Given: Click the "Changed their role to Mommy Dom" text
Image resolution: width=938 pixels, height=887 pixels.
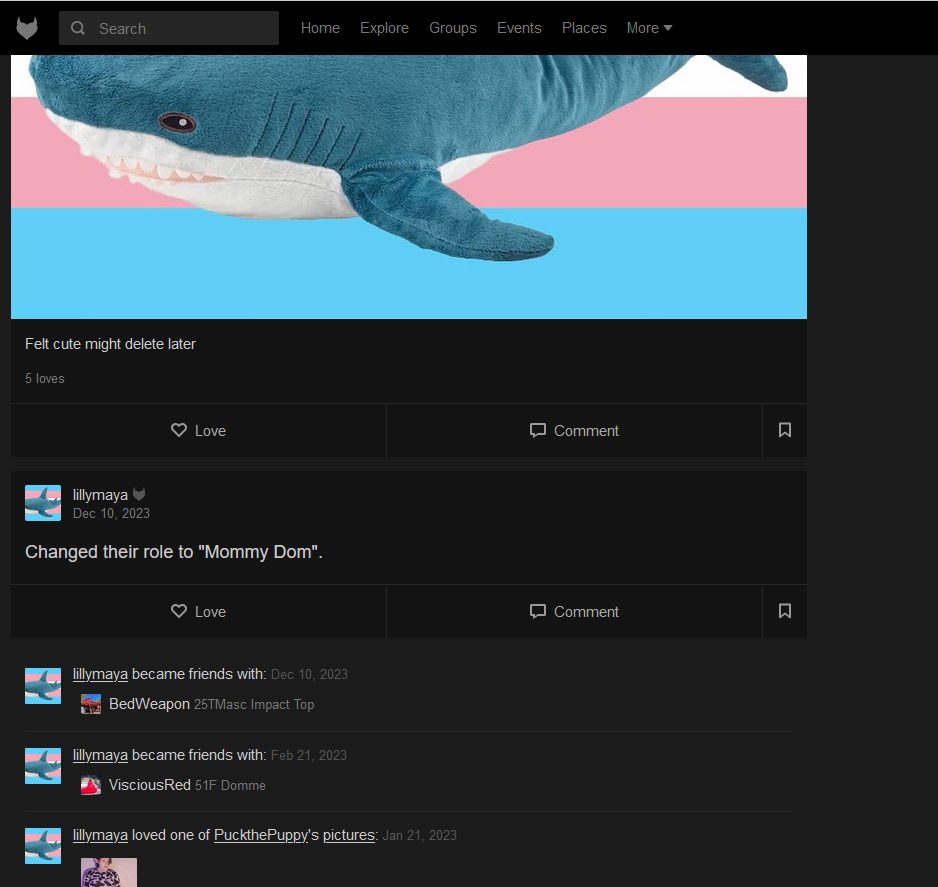Looking at the screenshot, I should point(174,551).
